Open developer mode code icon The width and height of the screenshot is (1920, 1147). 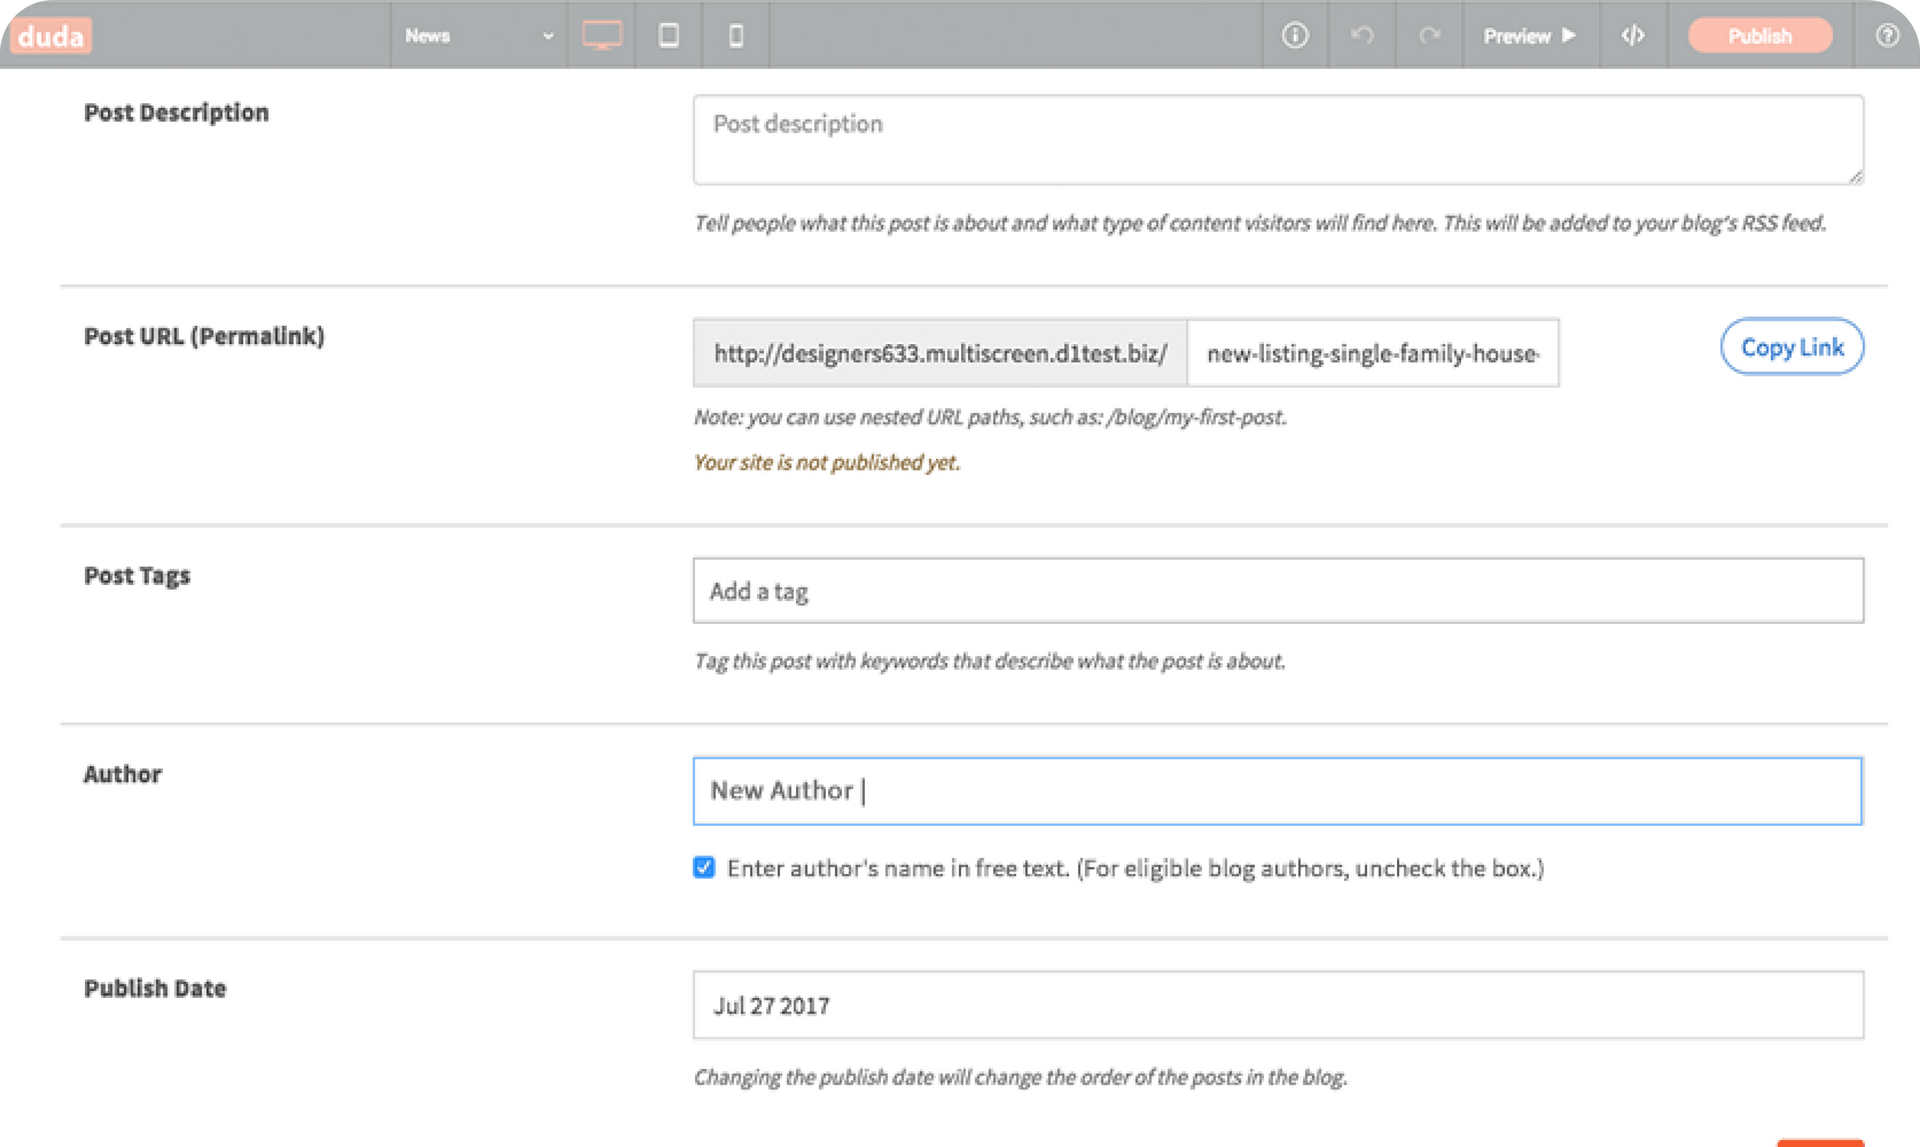pos(1633,36)
